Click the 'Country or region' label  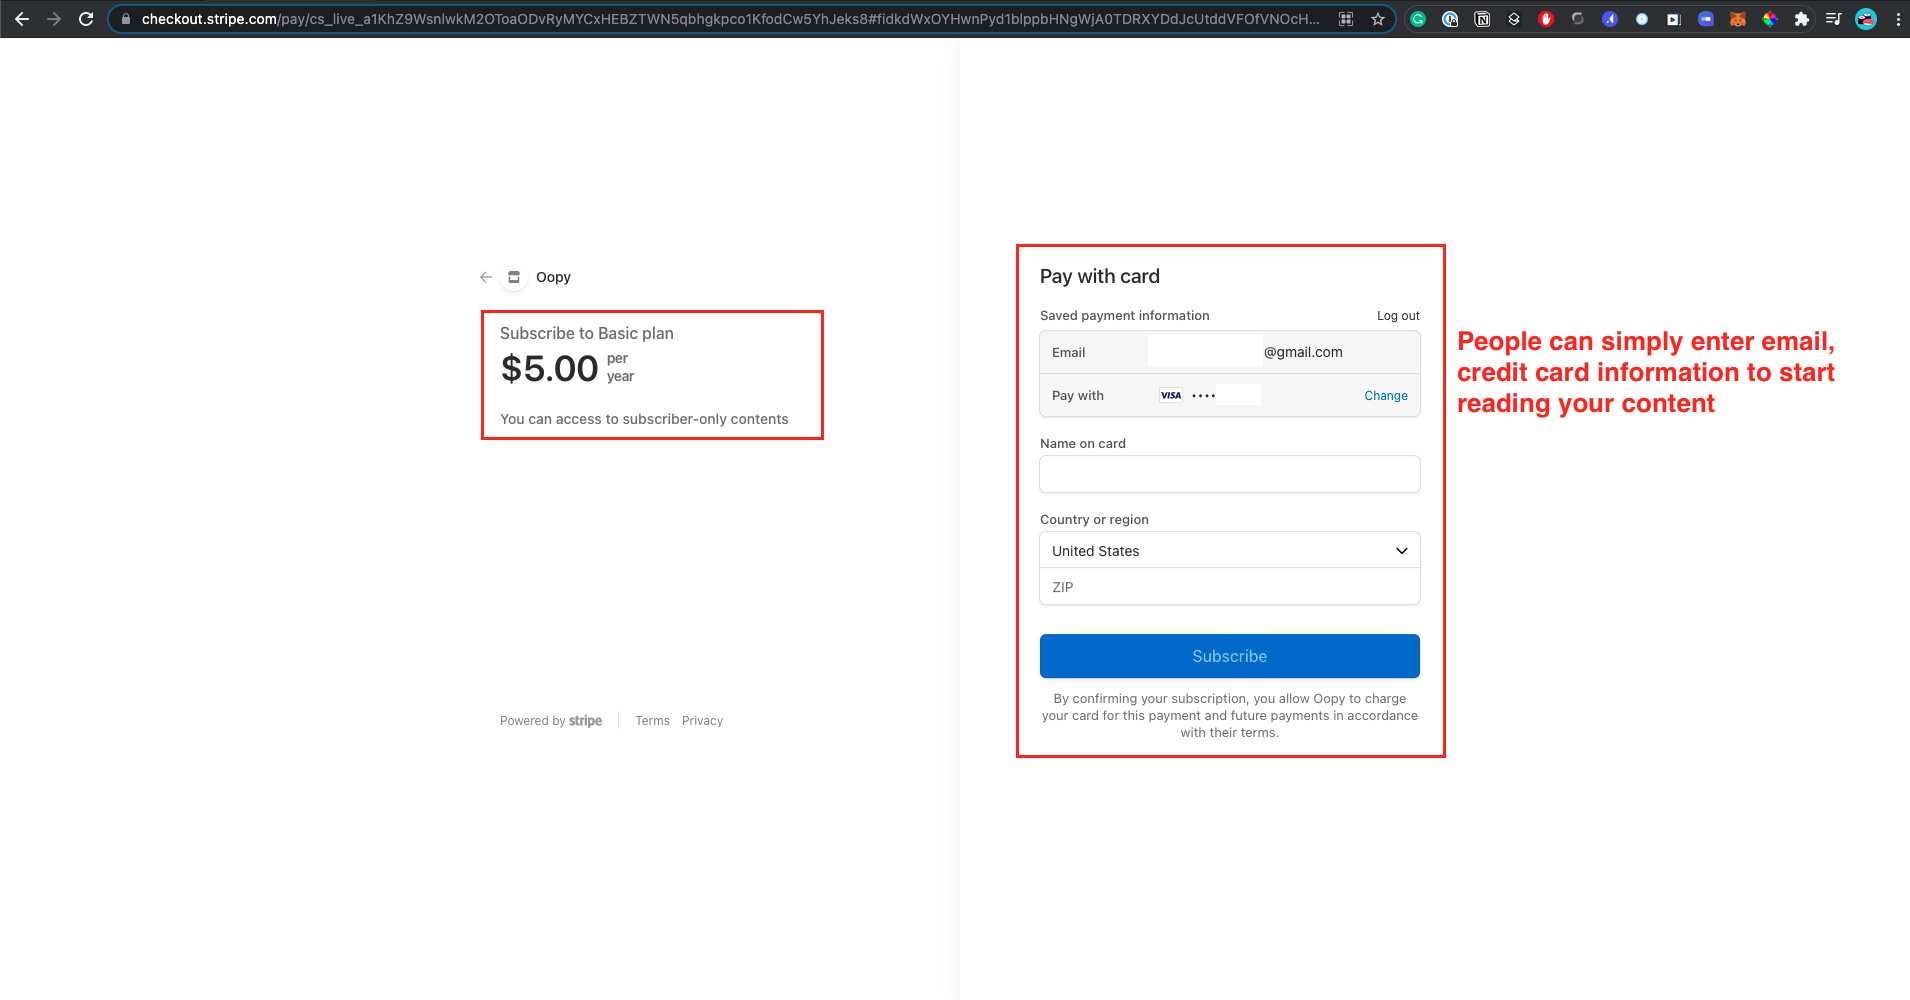pos(1094,520)
